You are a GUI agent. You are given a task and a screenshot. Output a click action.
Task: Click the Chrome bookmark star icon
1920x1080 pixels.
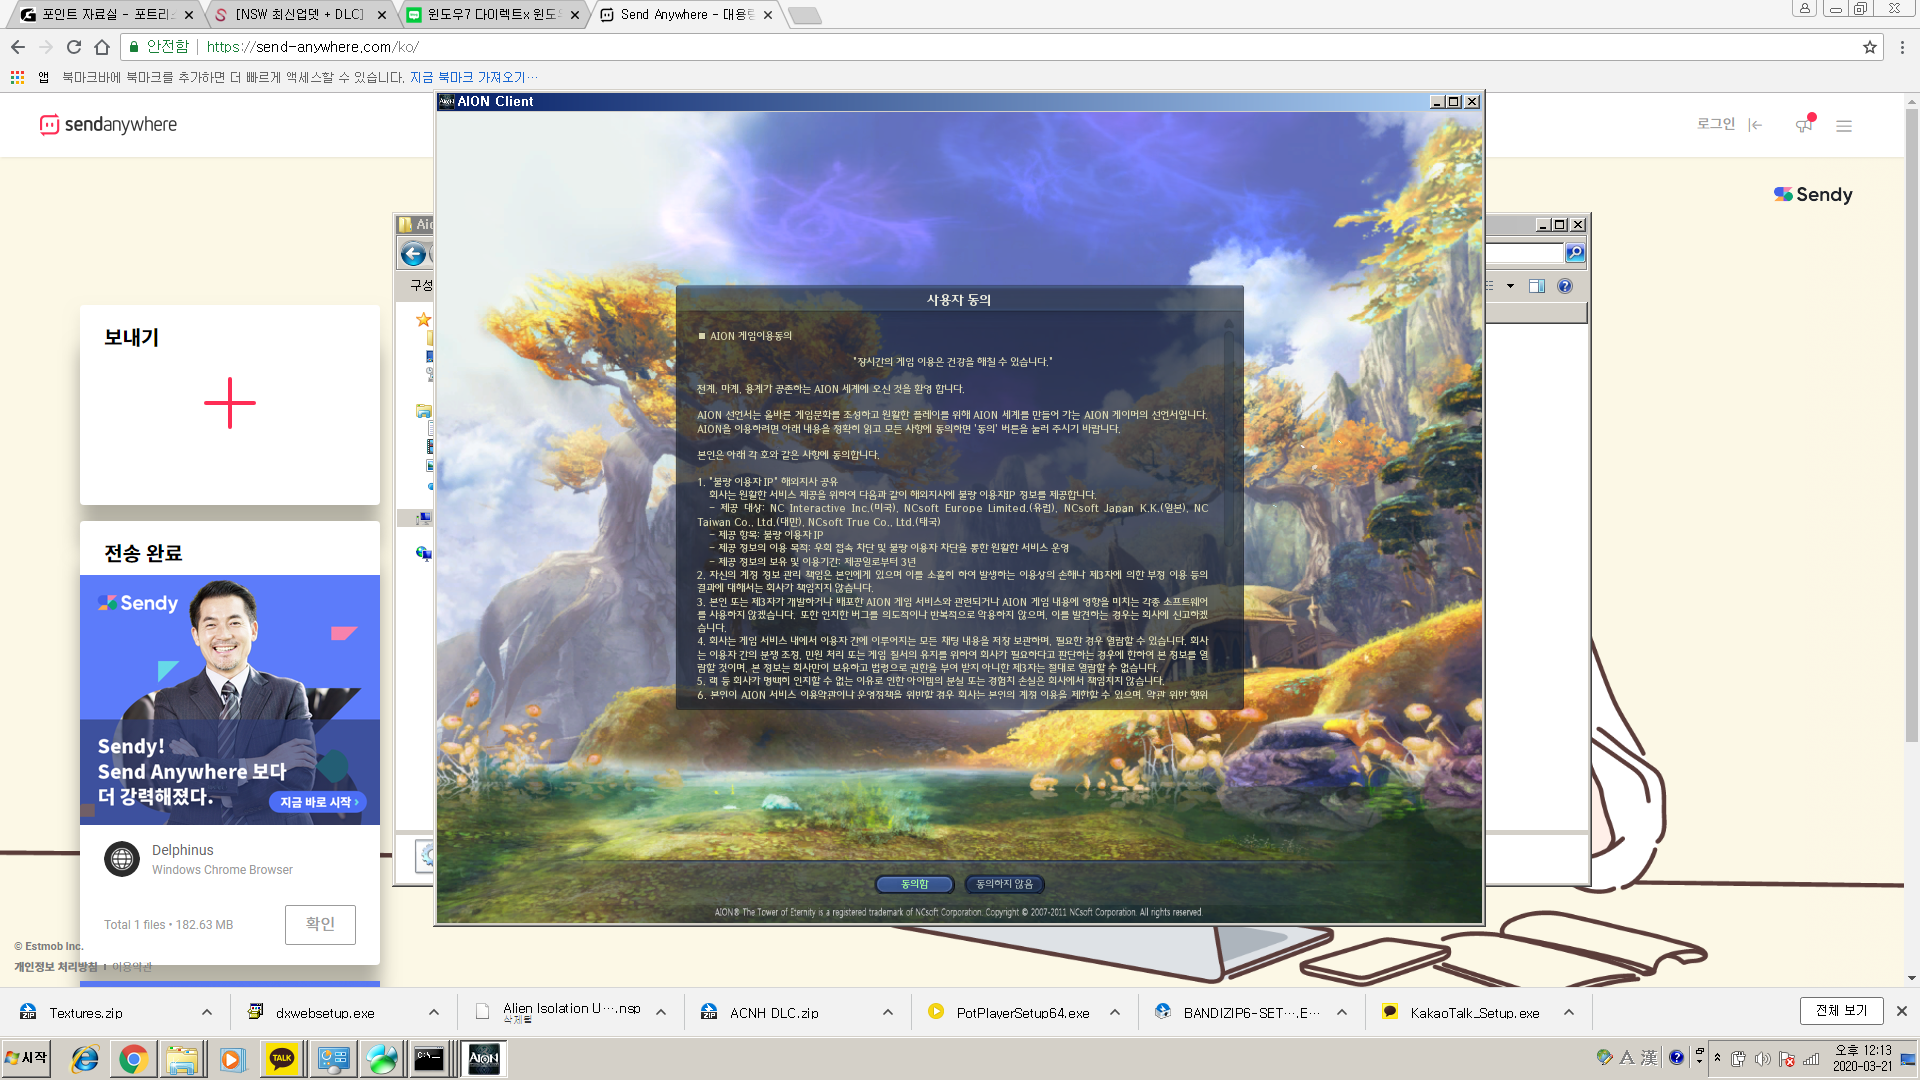point(1869,47)
